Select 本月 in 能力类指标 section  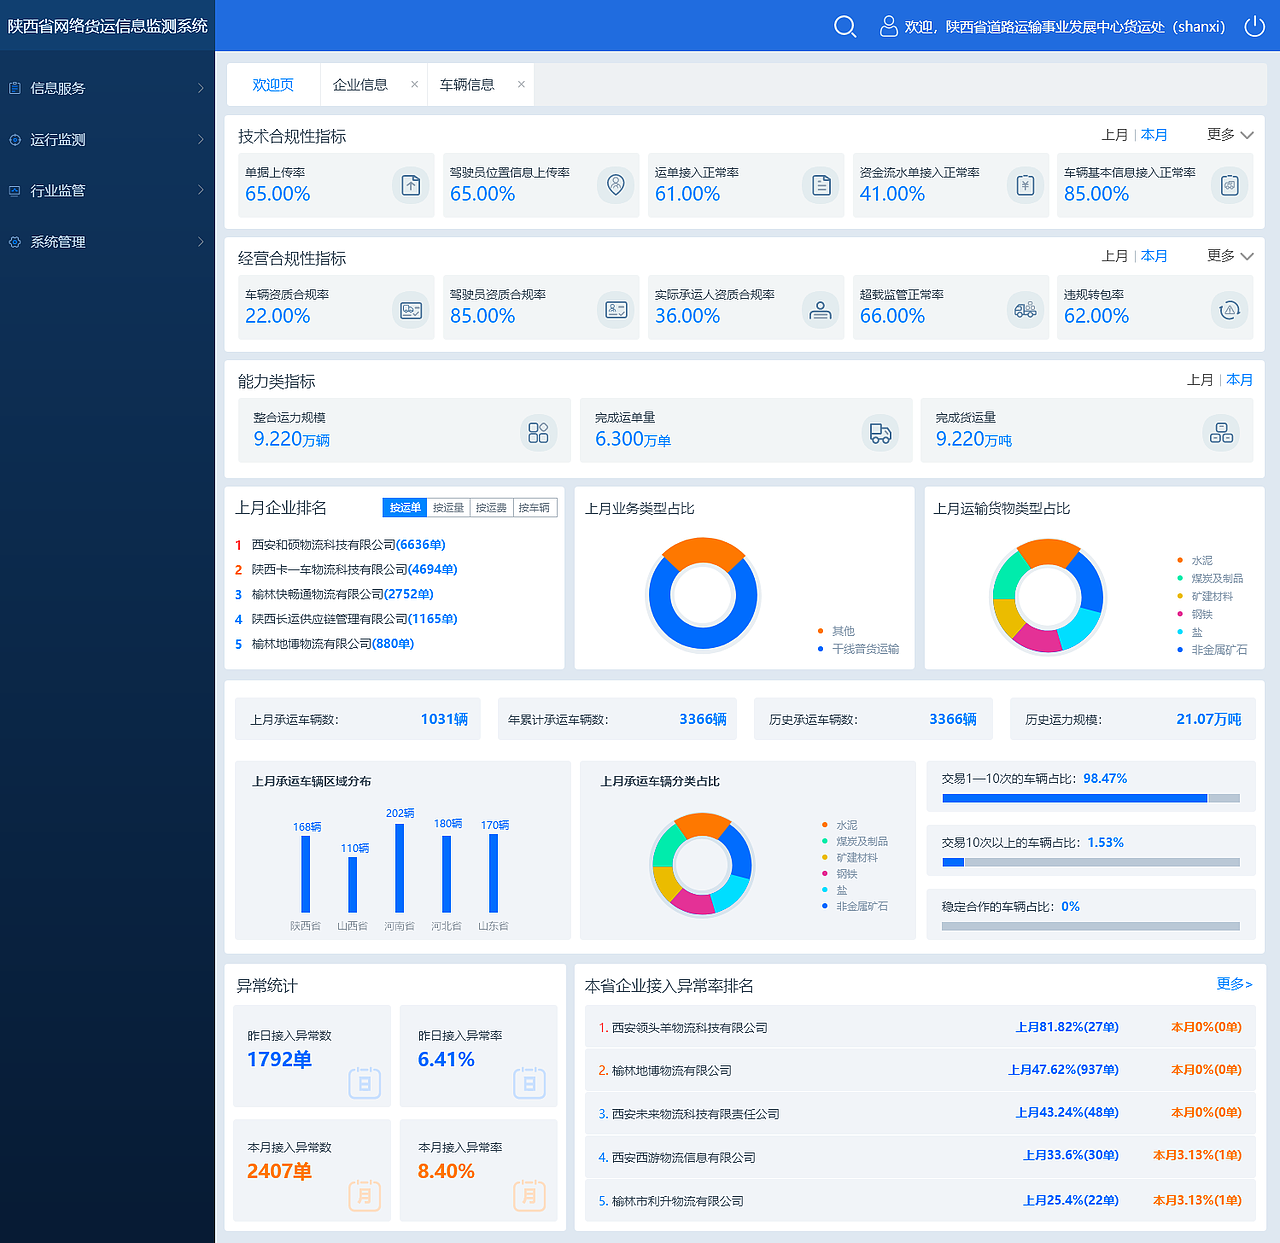(1239, 380)
